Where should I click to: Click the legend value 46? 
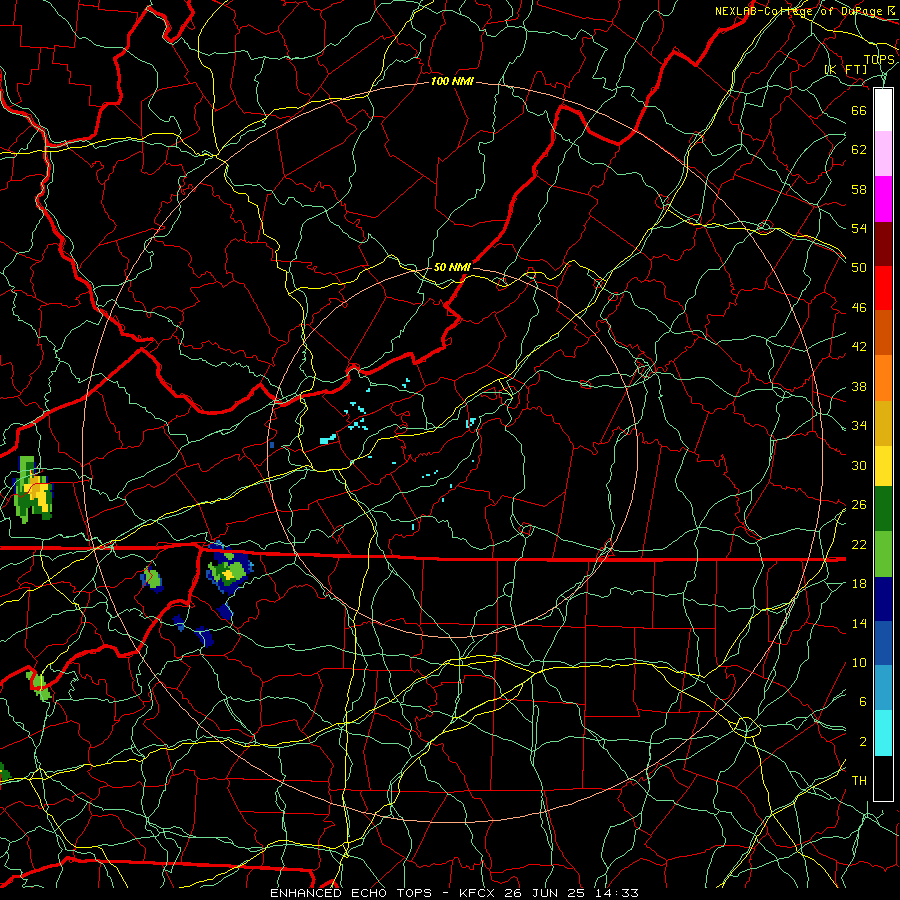859,308
